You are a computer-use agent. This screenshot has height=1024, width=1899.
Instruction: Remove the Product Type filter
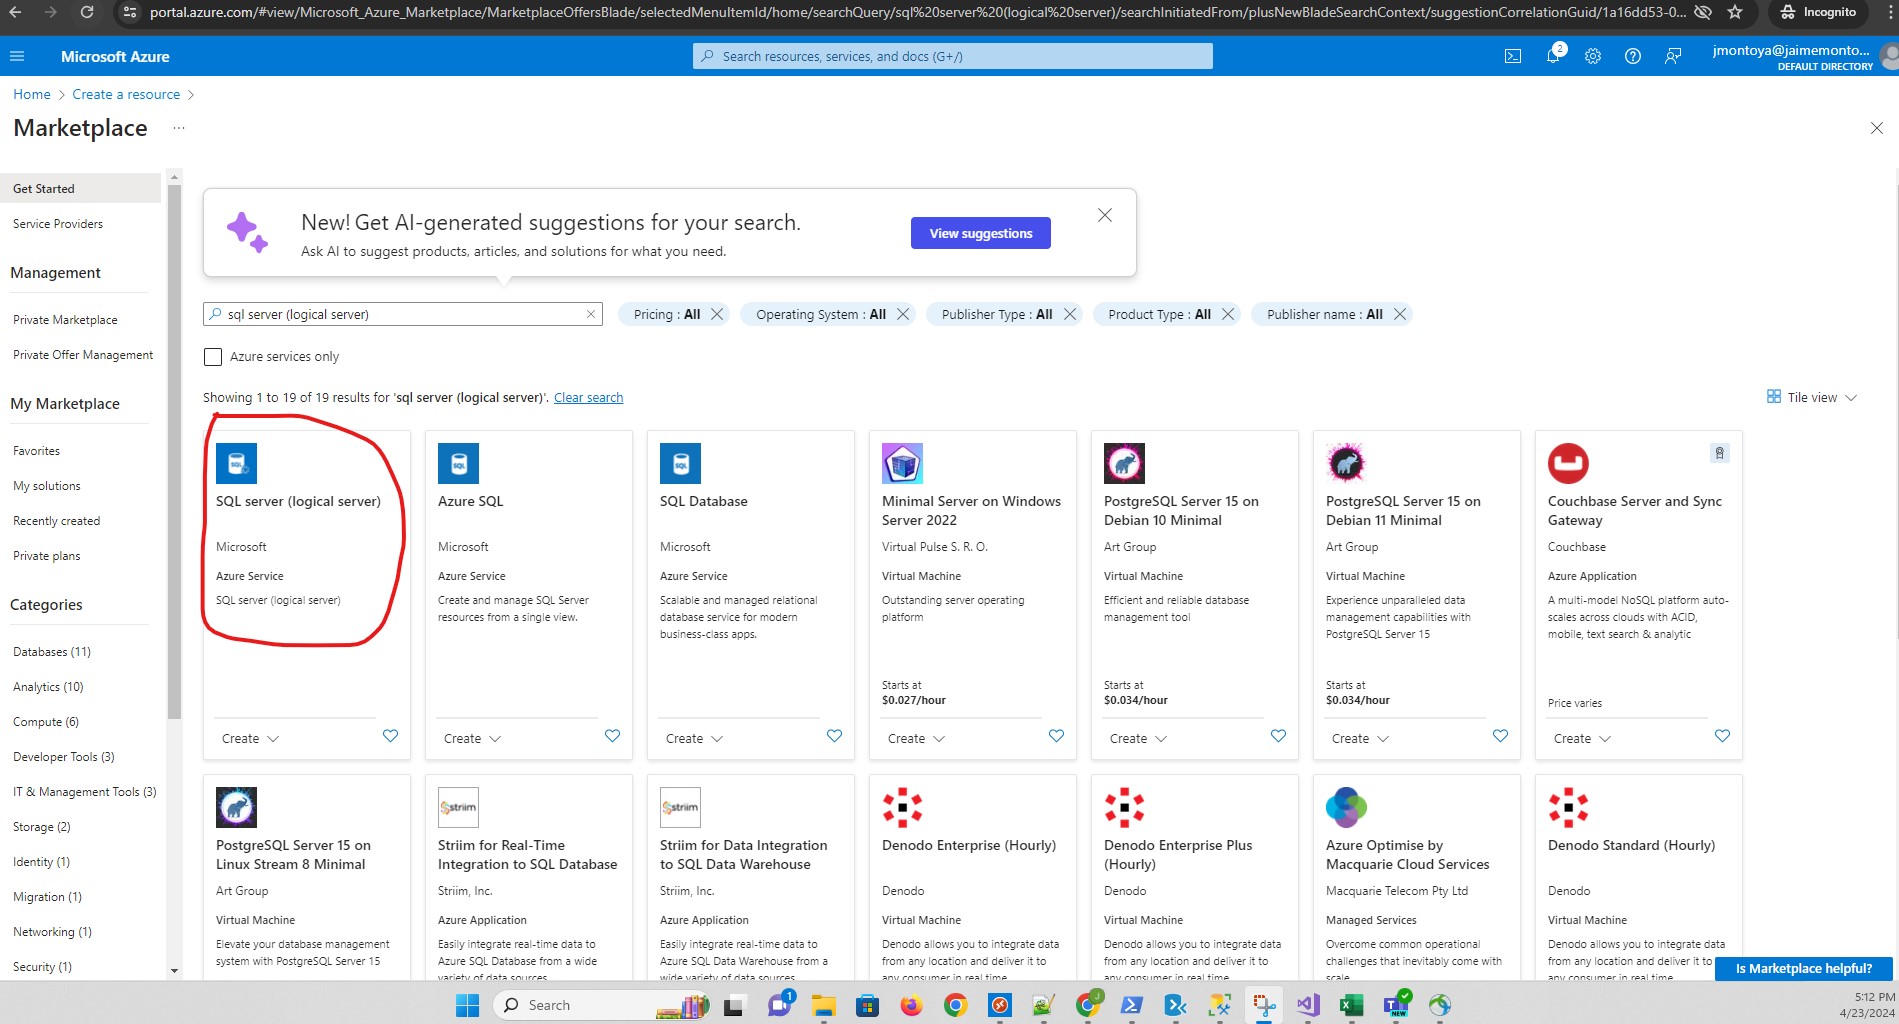(x=1228, y=314)
